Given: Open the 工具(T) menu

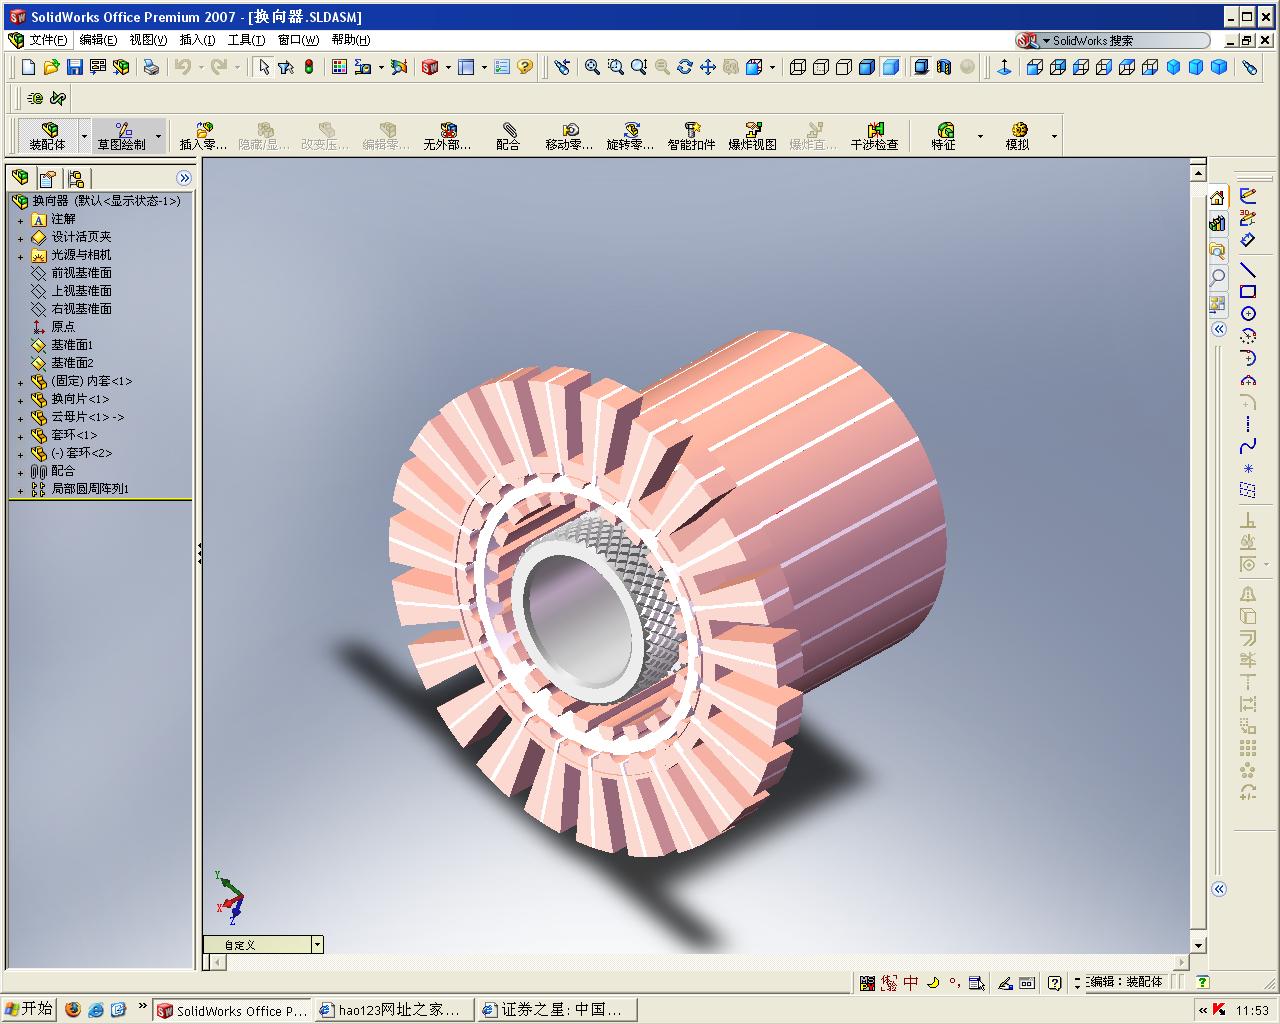Looking at the screenshot, I should pos(246,40).
